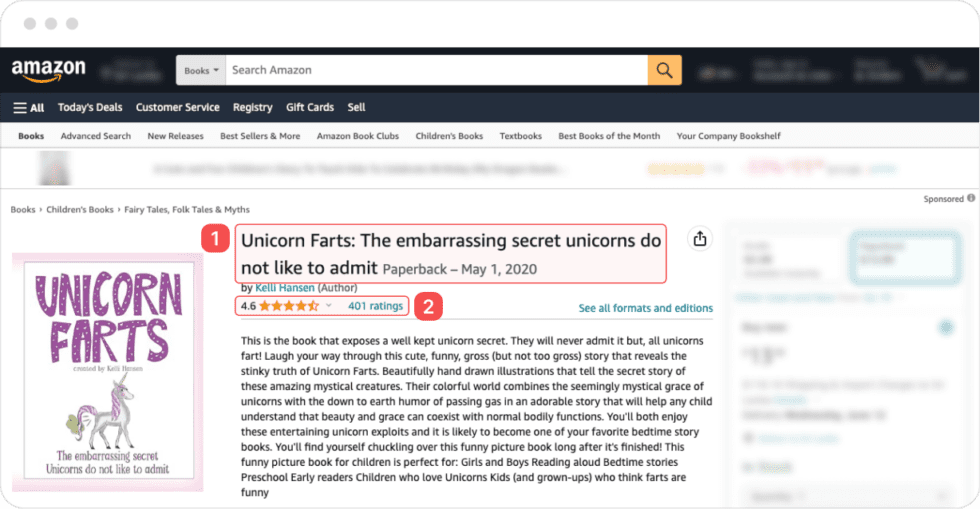The image size is (980, 509).
Task: Open the All hamburger menu
Action: point(28,107)
